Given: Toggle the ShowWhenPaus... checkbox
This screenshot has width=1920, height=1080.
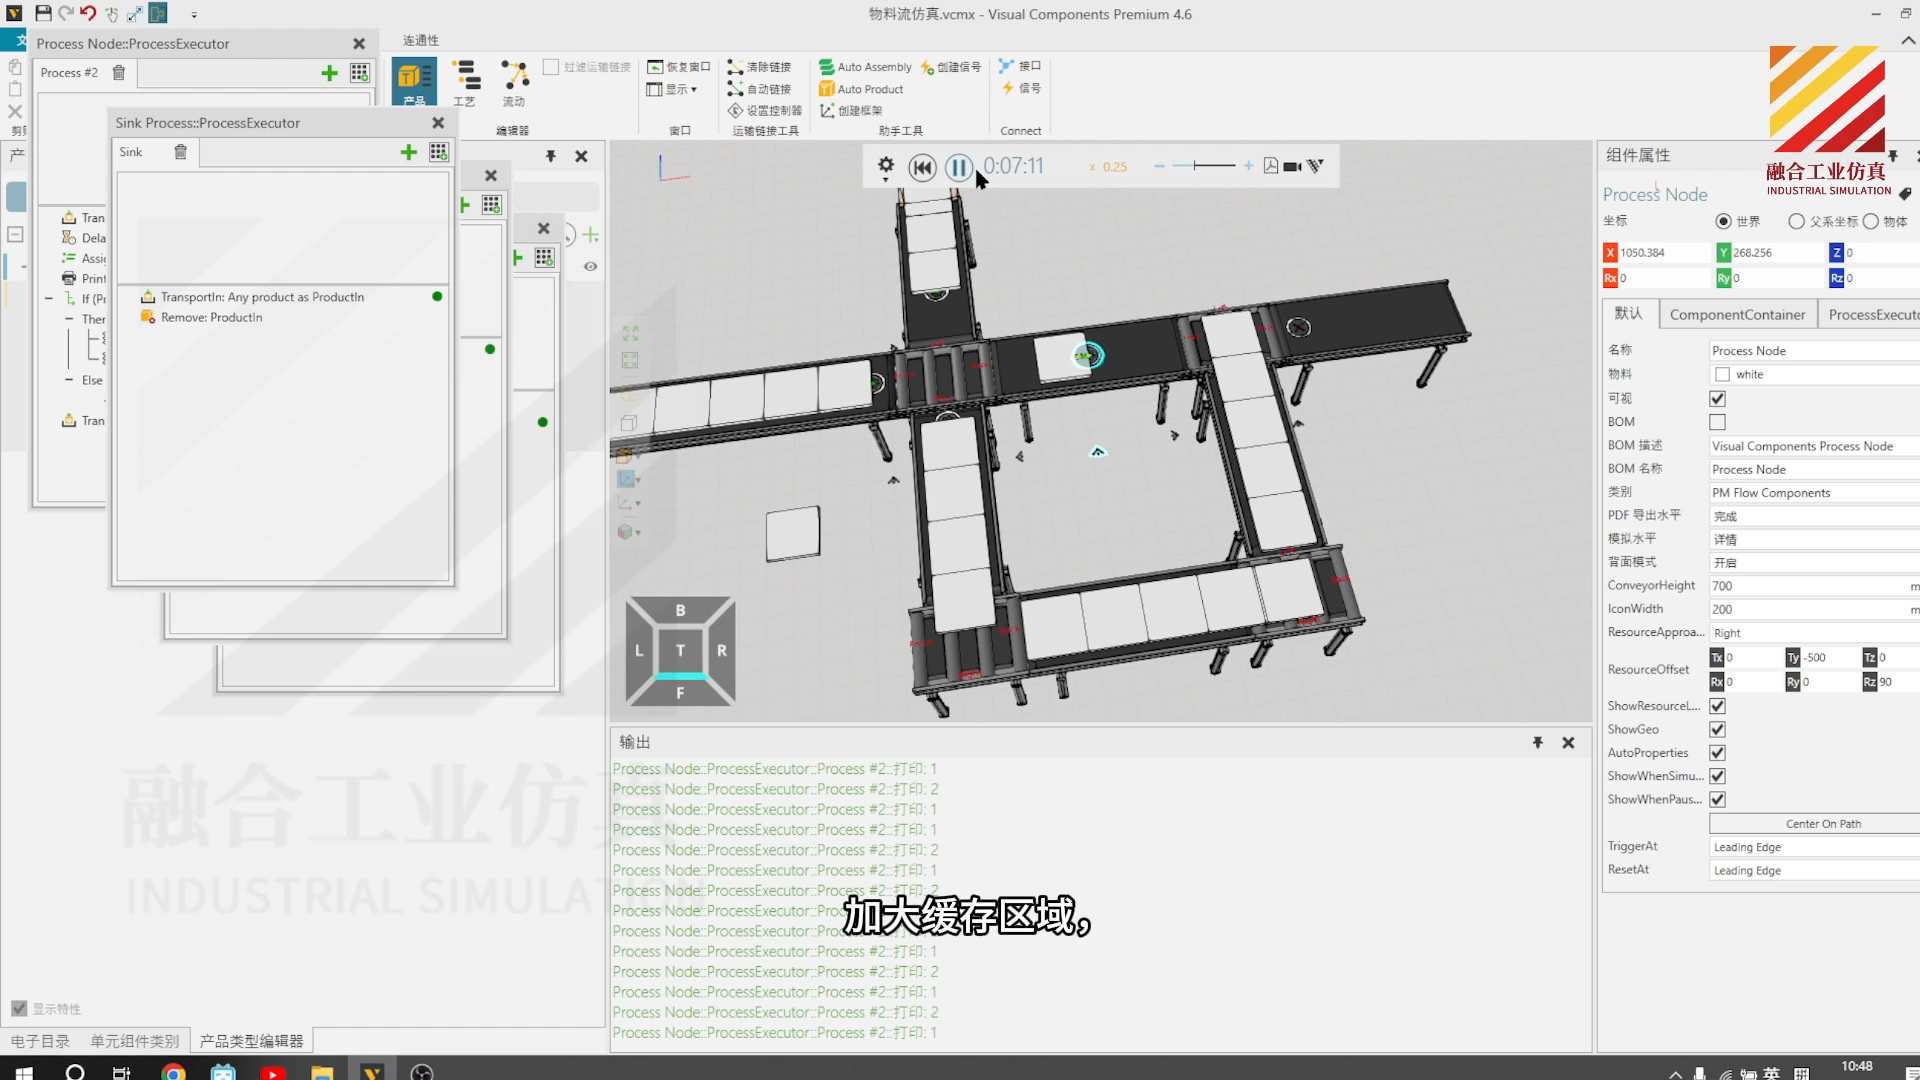Looking at the screenshot, I should click(1717, 799).
